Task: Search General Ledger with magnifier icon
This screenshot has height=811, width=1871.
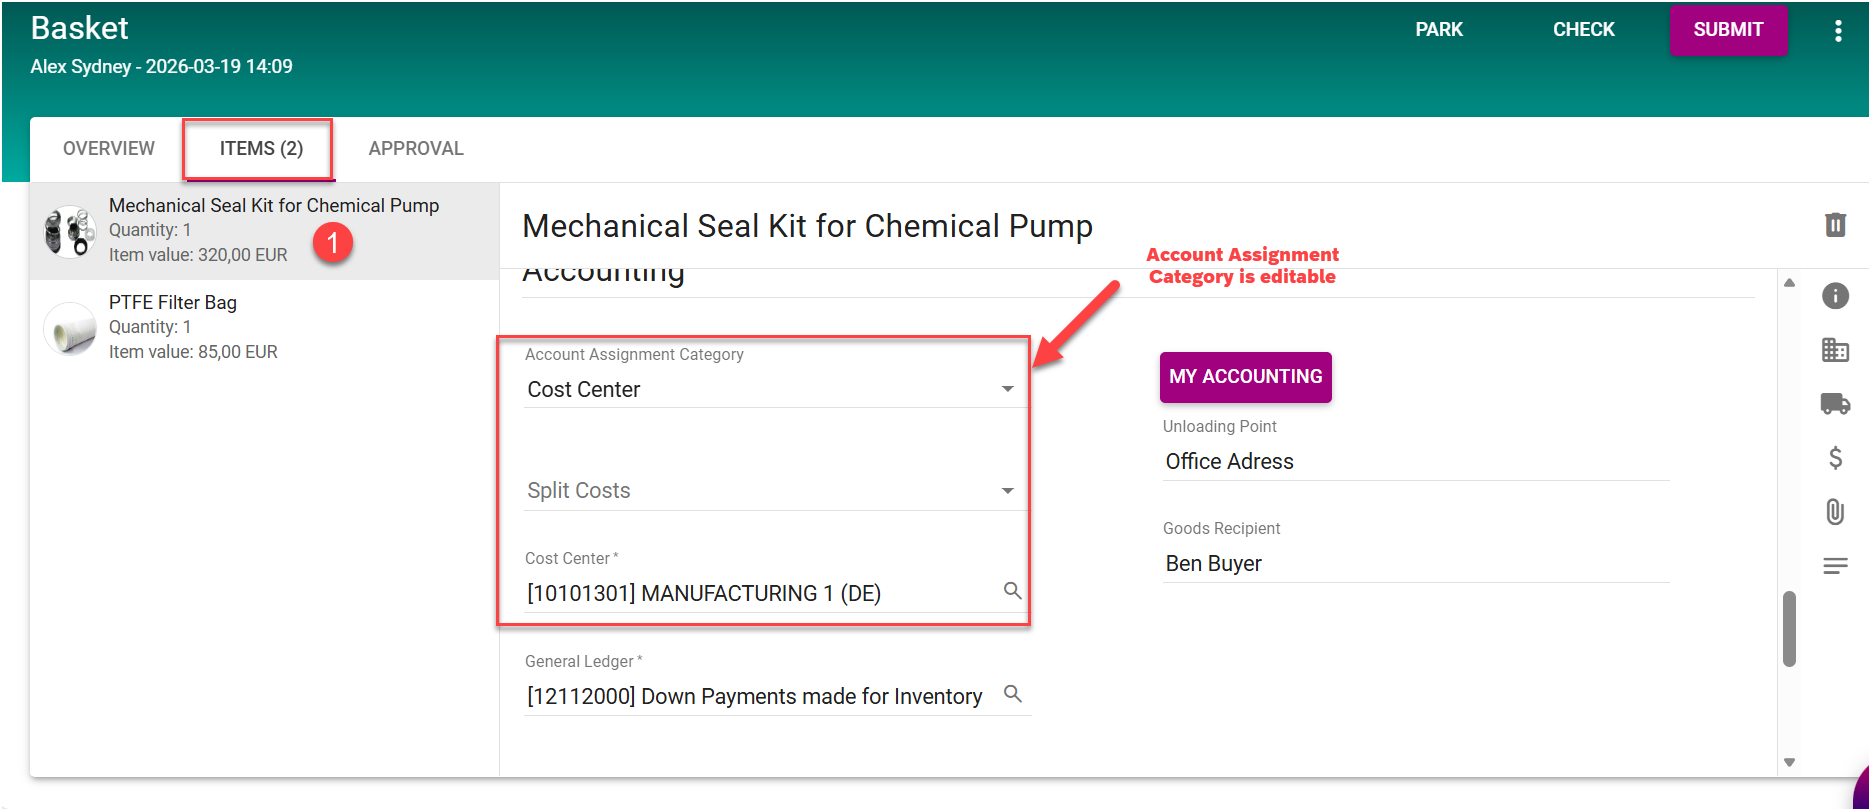Action: 1012,694
